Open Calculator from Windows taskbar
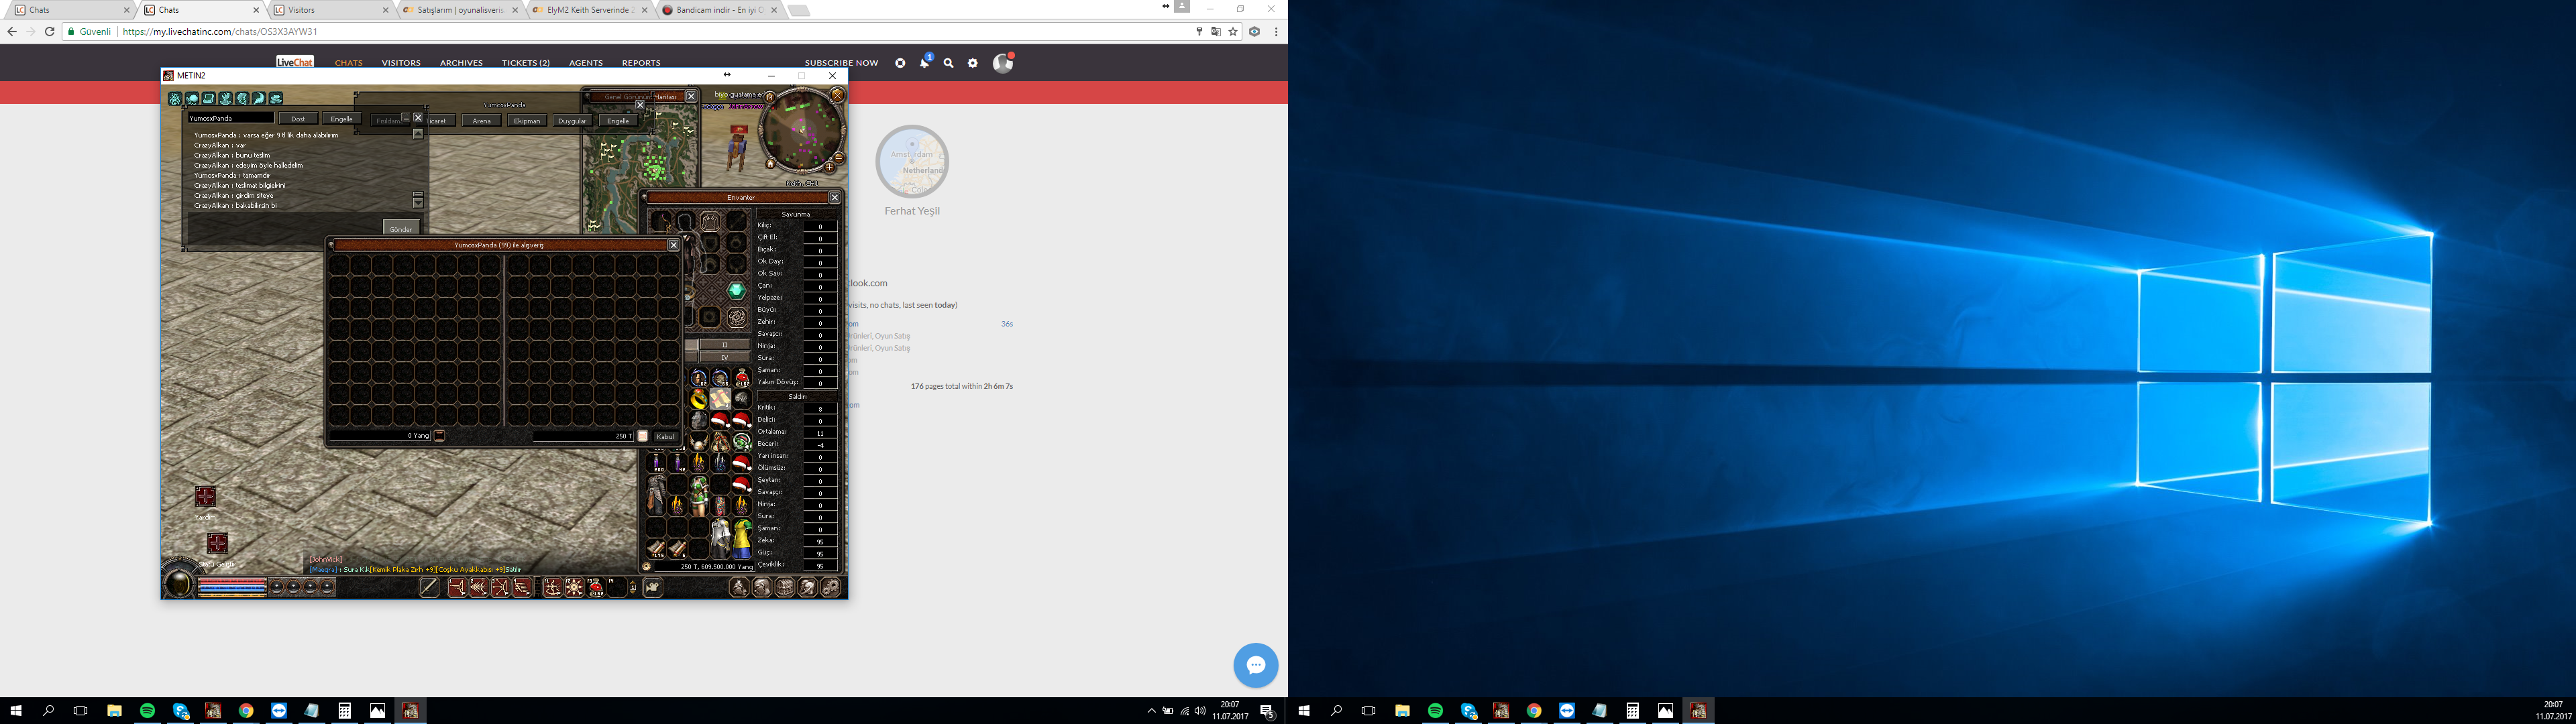Screen dimensions: 2576x724 [x=345, y=711]
